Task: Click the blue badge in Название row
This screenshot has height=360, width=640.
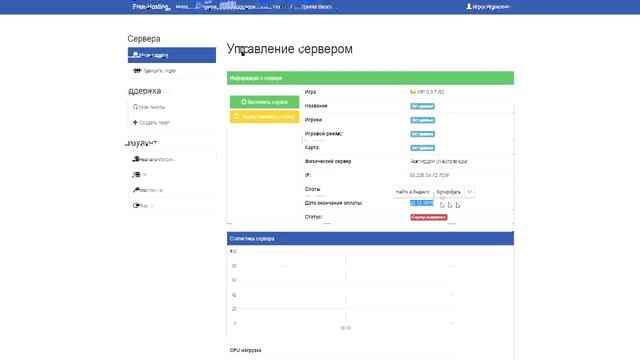Action: (x=422, y=106)
